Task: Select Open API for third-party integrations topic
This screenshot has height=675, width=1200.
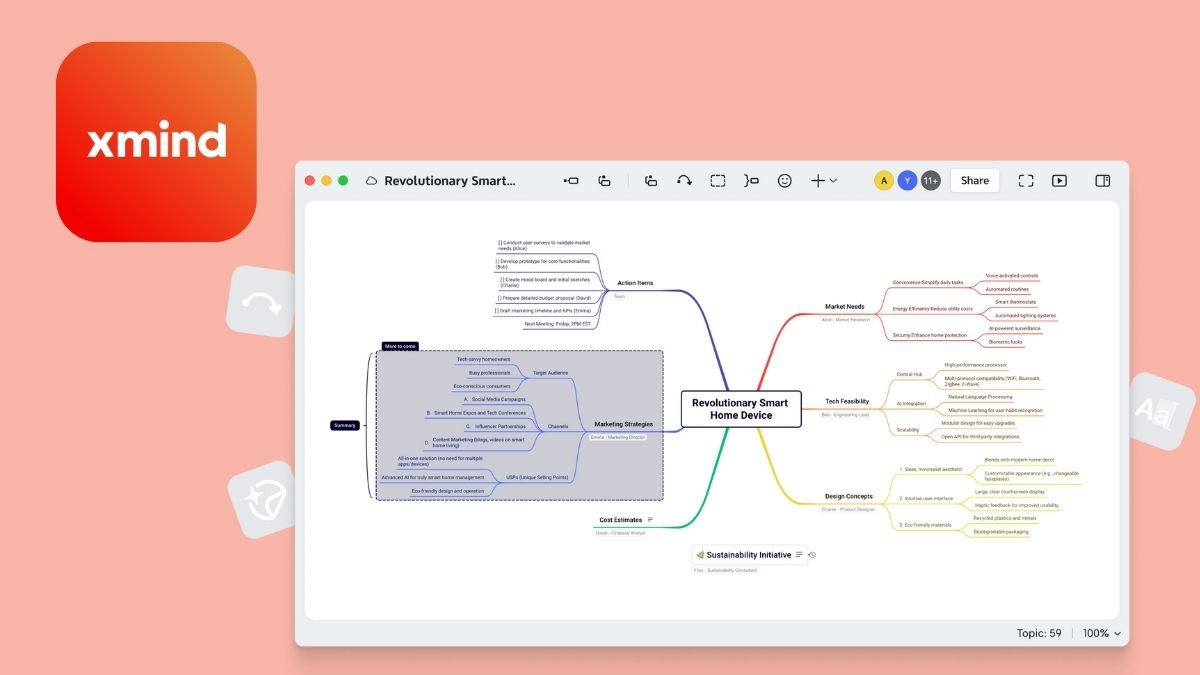Action: click(x=980, y=436)
